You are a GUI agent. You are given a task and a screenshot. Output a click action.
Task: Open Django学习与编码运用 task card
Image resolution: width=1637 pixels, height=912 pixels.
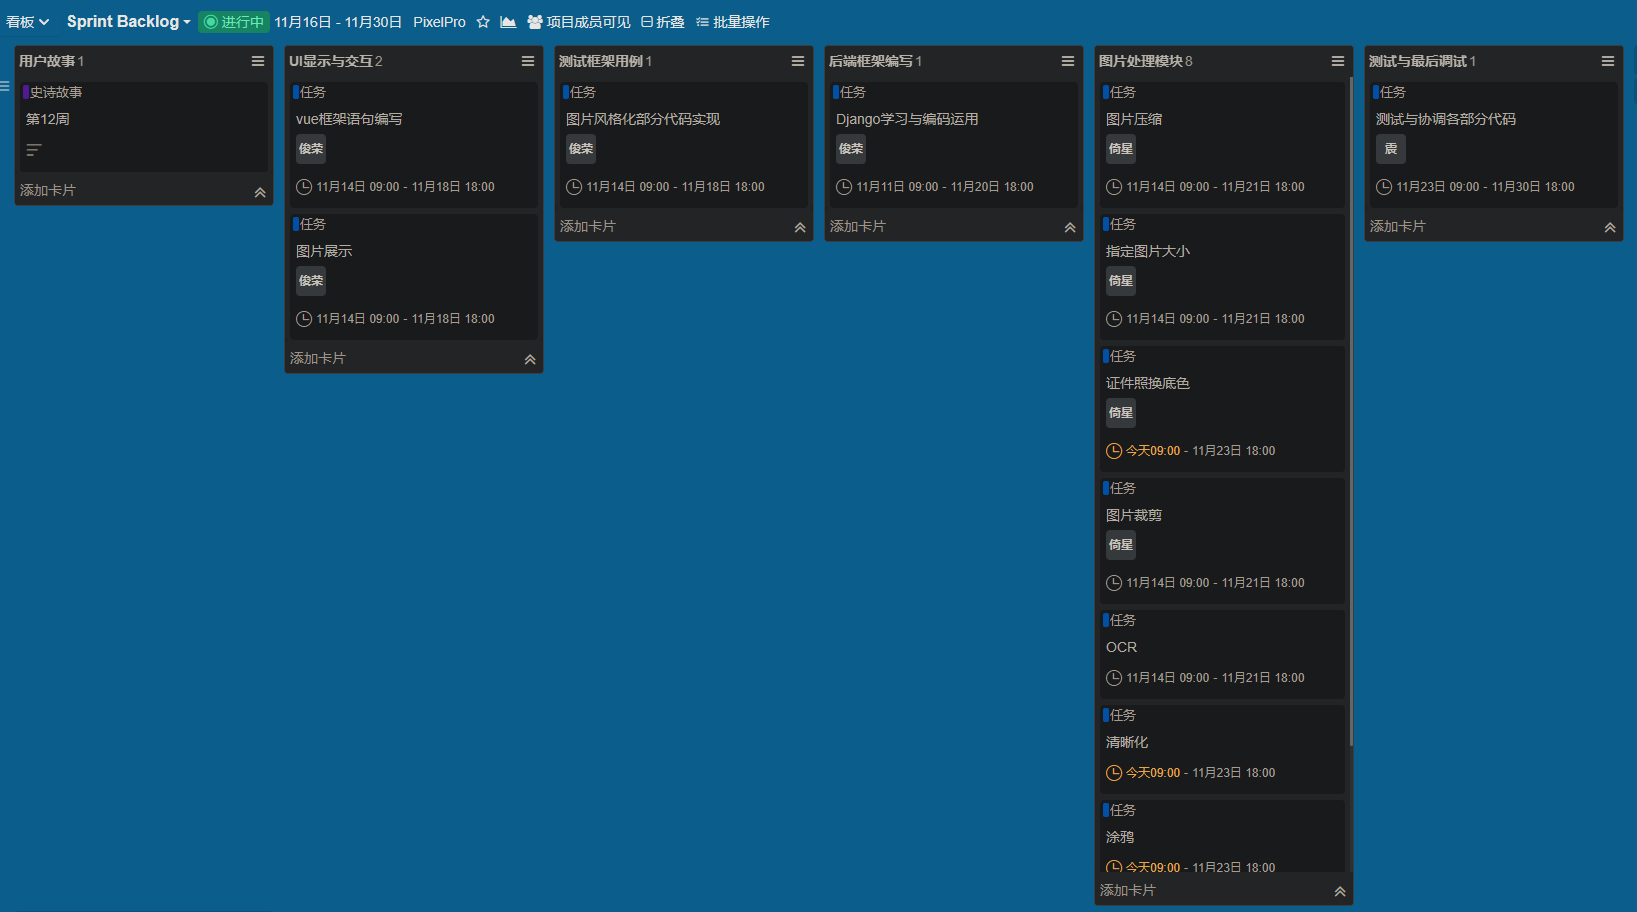click(x=954, y=145)
